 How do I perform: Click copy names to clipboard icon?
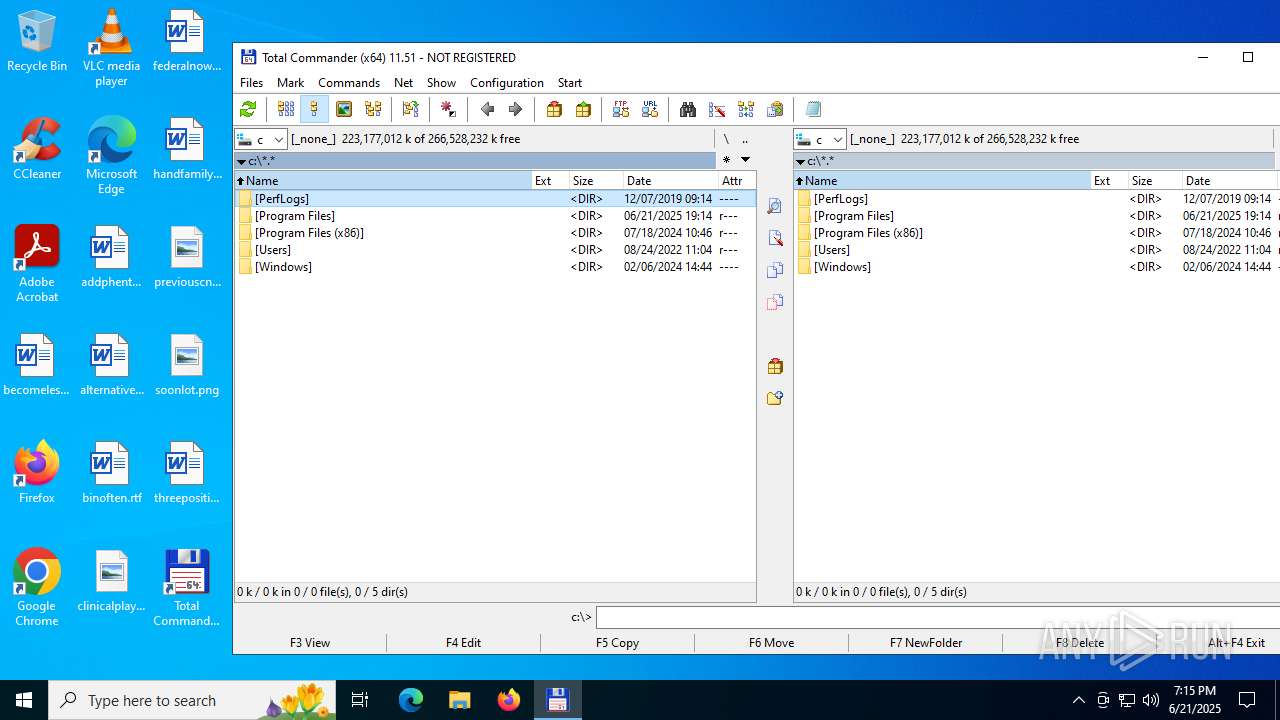[775, 109]
